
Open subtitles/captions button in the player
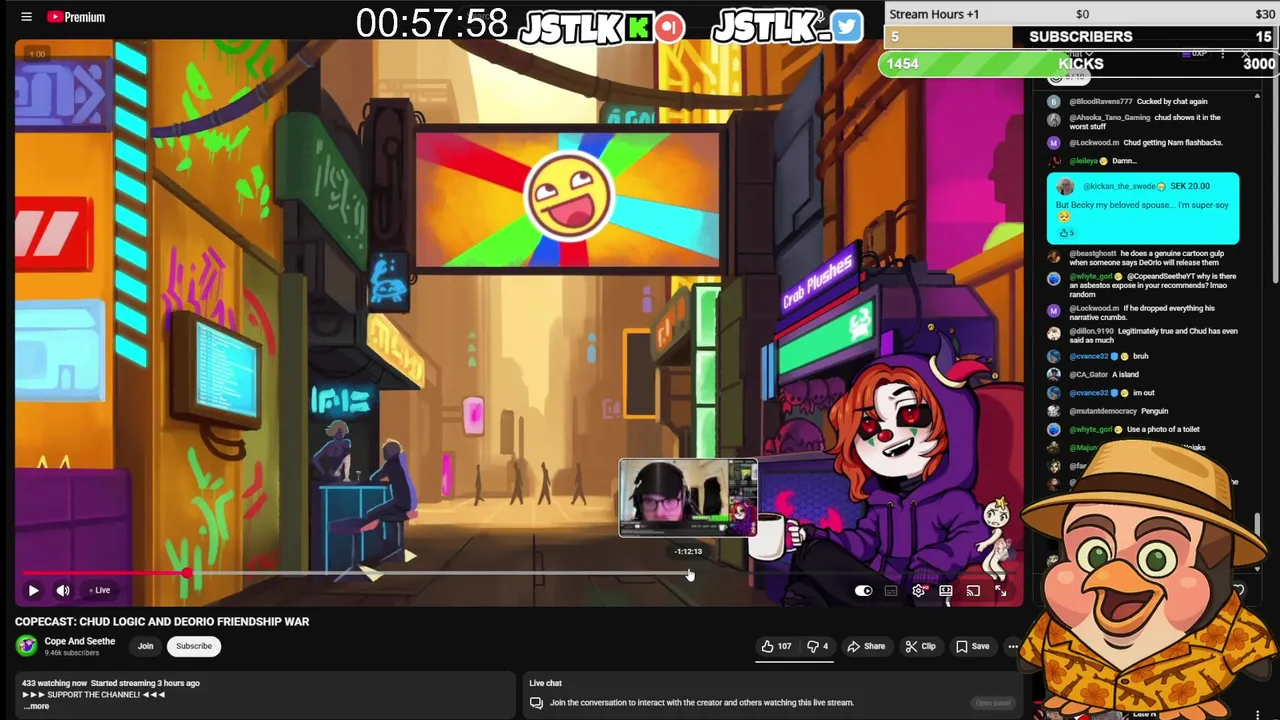(x=891, y=590)
